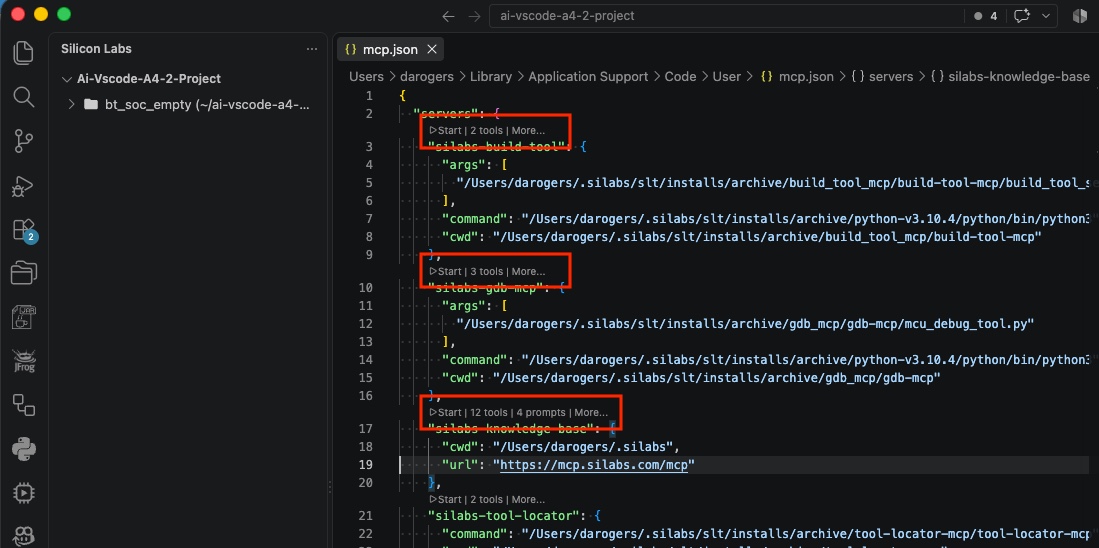Open the Python view in the activity bar
This screenshot has height=548, width=1099.
[24, 448]
